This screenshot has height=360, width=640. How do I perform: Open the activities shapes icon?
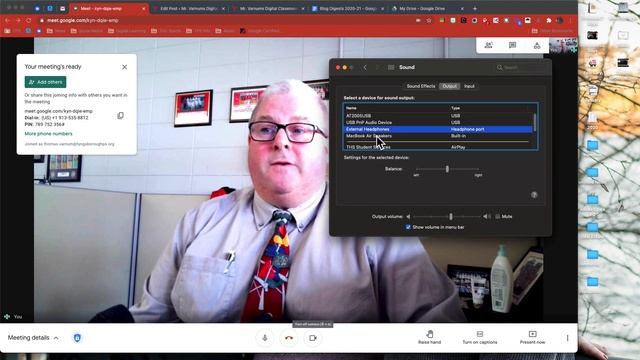(x=537, y=45)
